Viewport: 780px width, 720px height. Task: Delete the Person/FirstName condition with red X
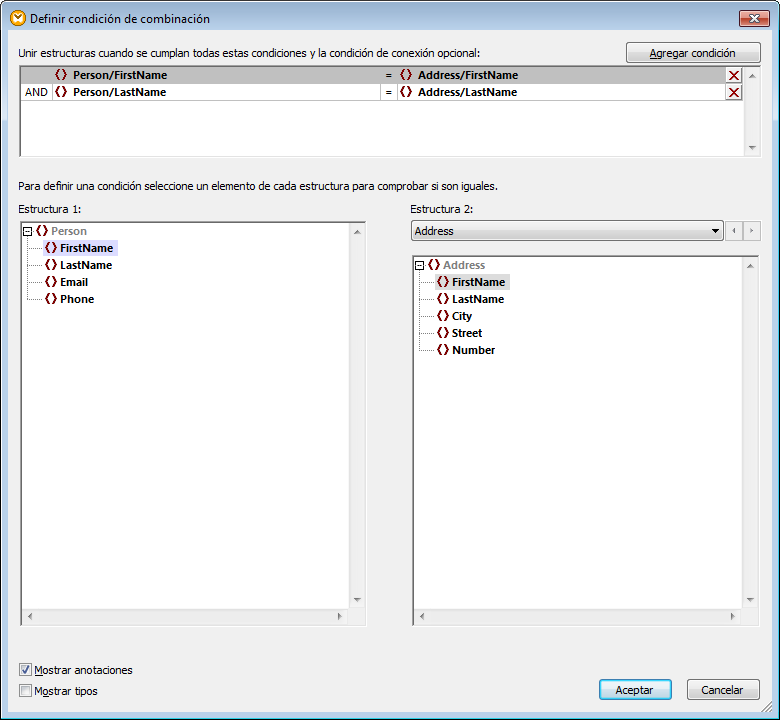[x=734, y=76]
